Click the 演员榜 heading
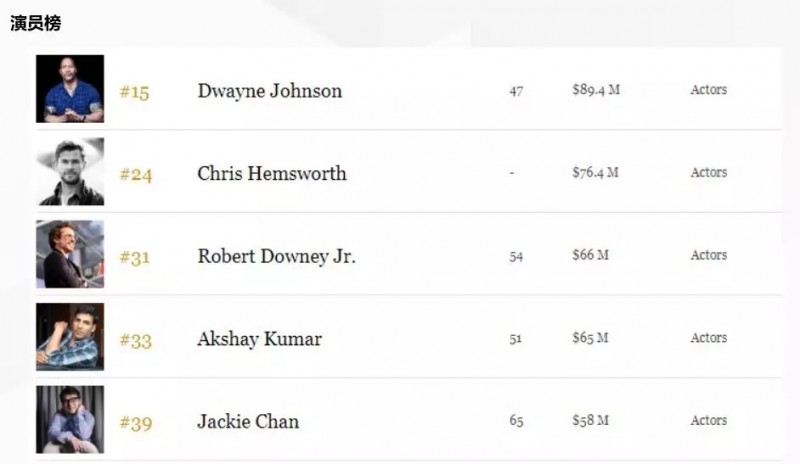 coord(35,22)
